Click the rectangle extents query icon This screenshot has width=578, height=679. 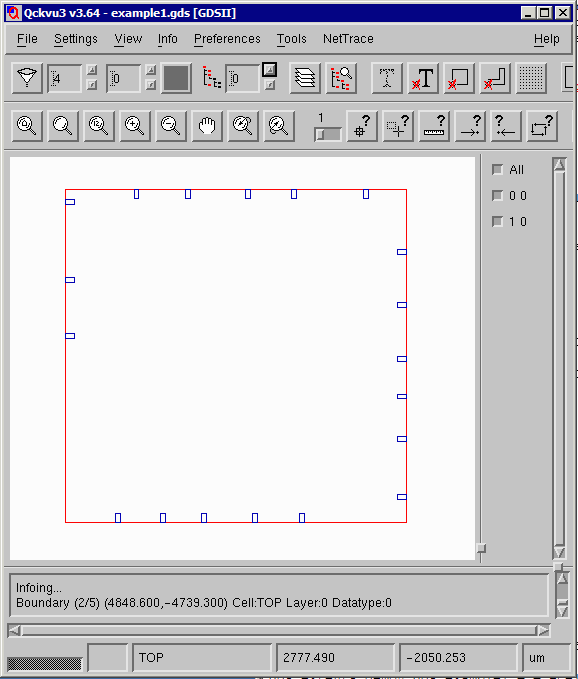tap(542, 126)
